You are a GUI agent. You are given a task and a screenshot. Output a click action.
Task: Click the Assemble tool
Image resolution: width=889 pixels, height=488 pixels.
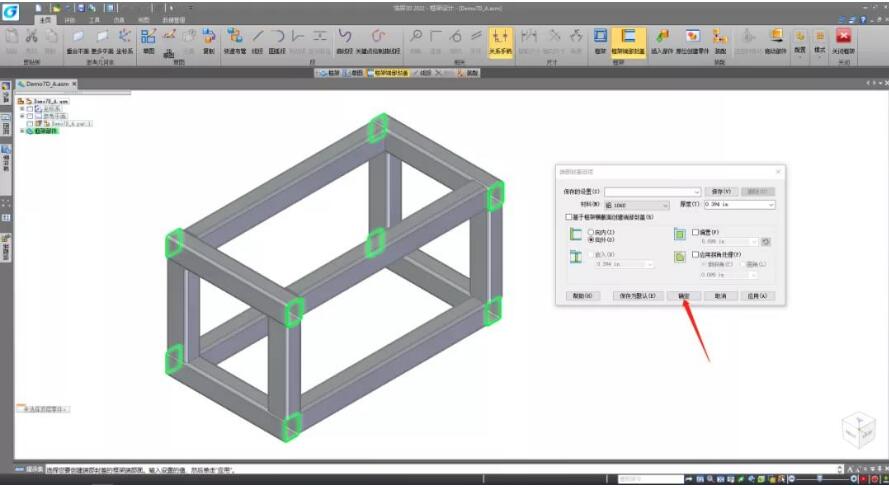pos(720,41)
